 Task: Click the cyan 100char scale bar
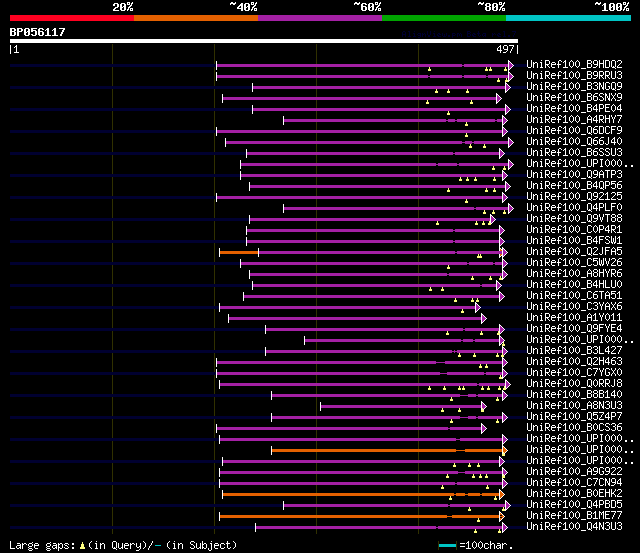(447, 546)
